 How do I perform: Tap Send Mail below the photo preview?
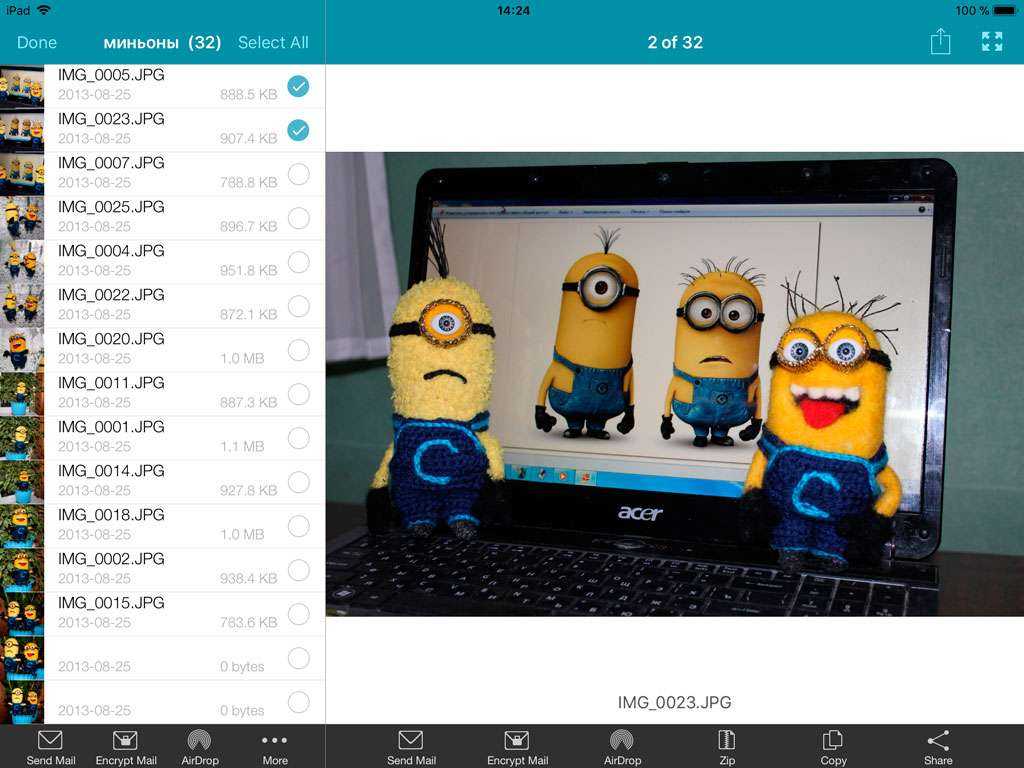tap(411, 746)
